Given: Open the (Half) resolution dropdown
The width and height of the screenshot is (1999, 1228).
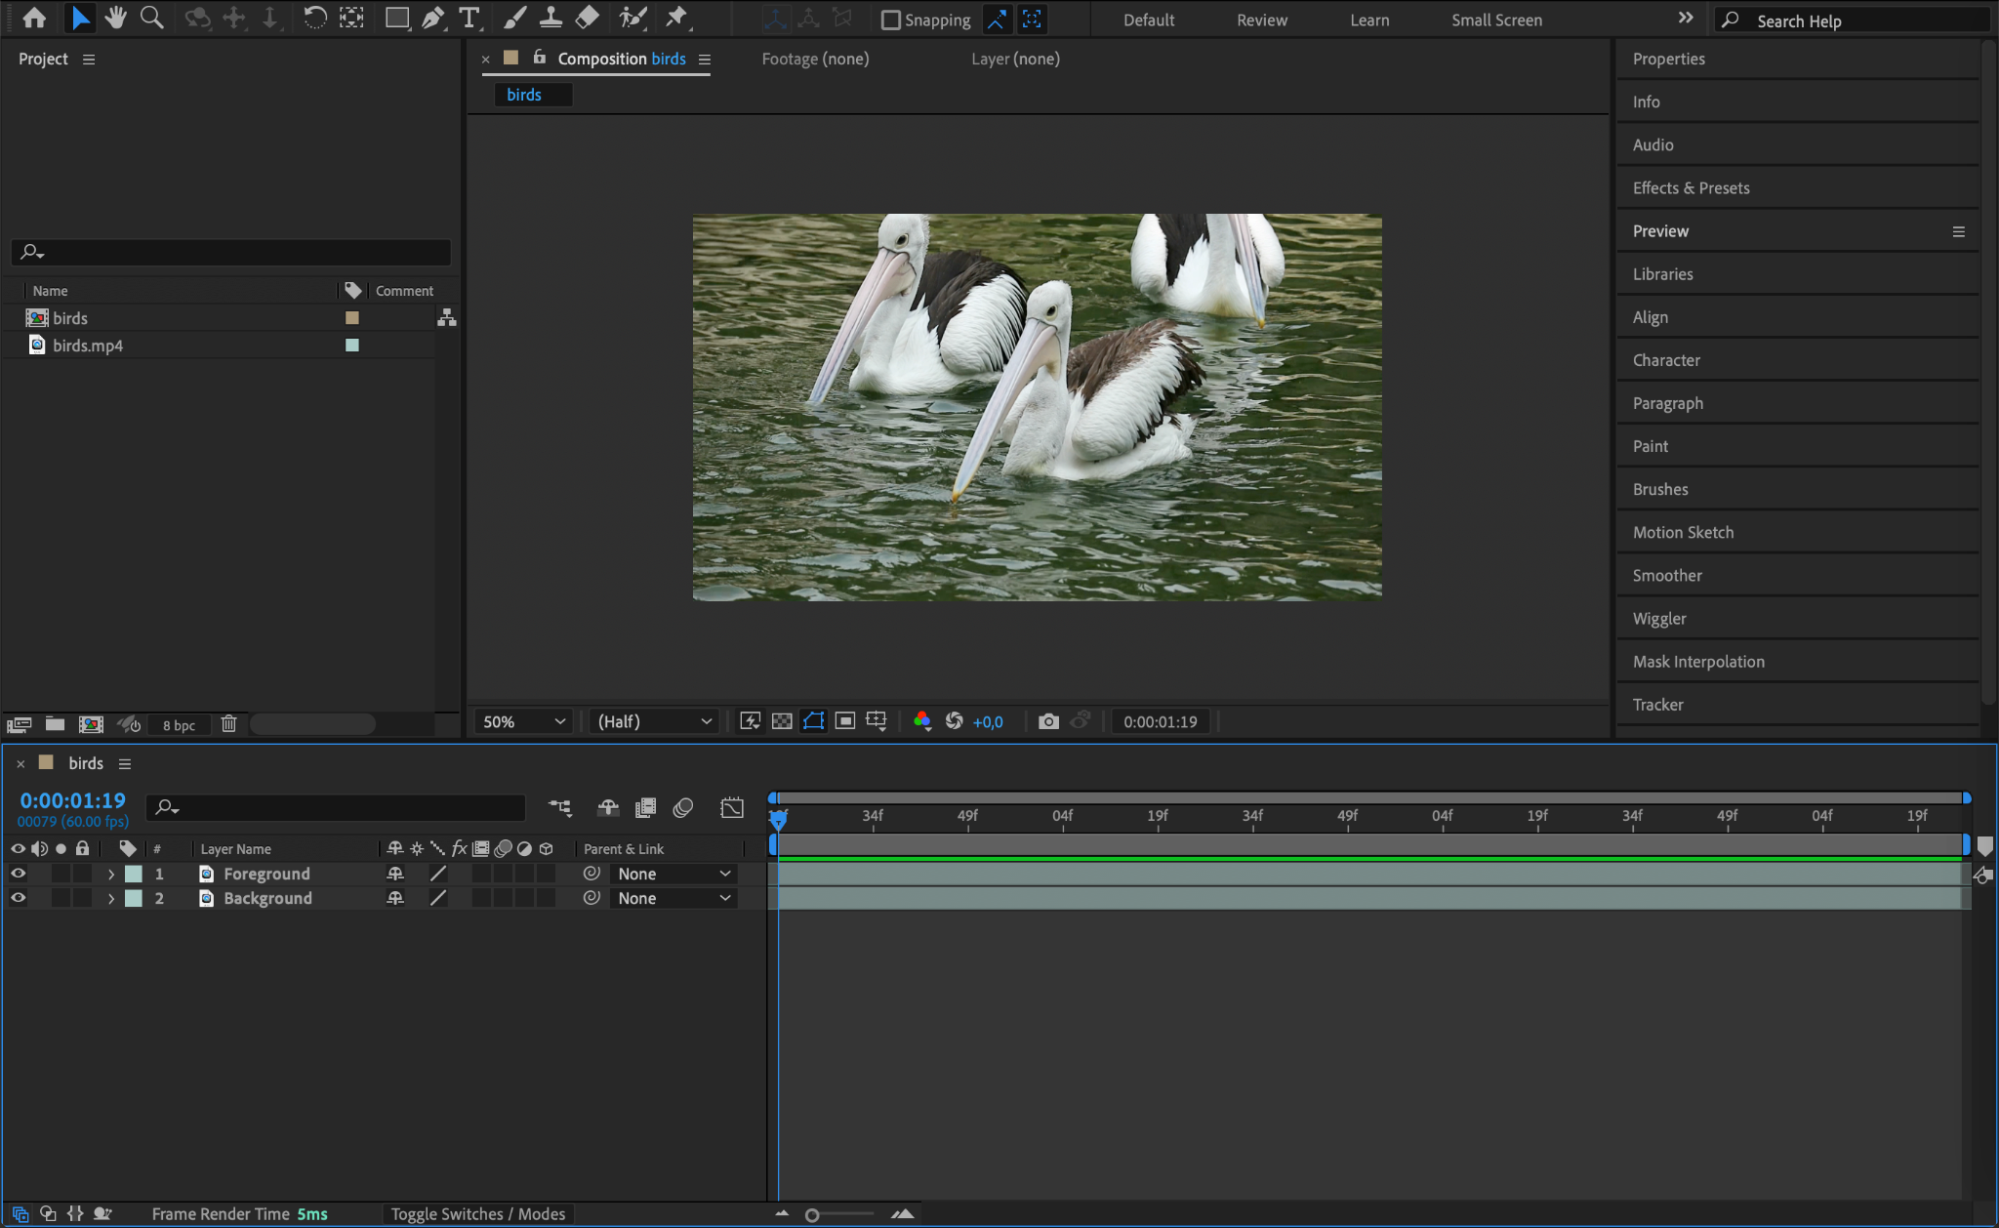Looking at the screenshot, I should tap(654, 721).
